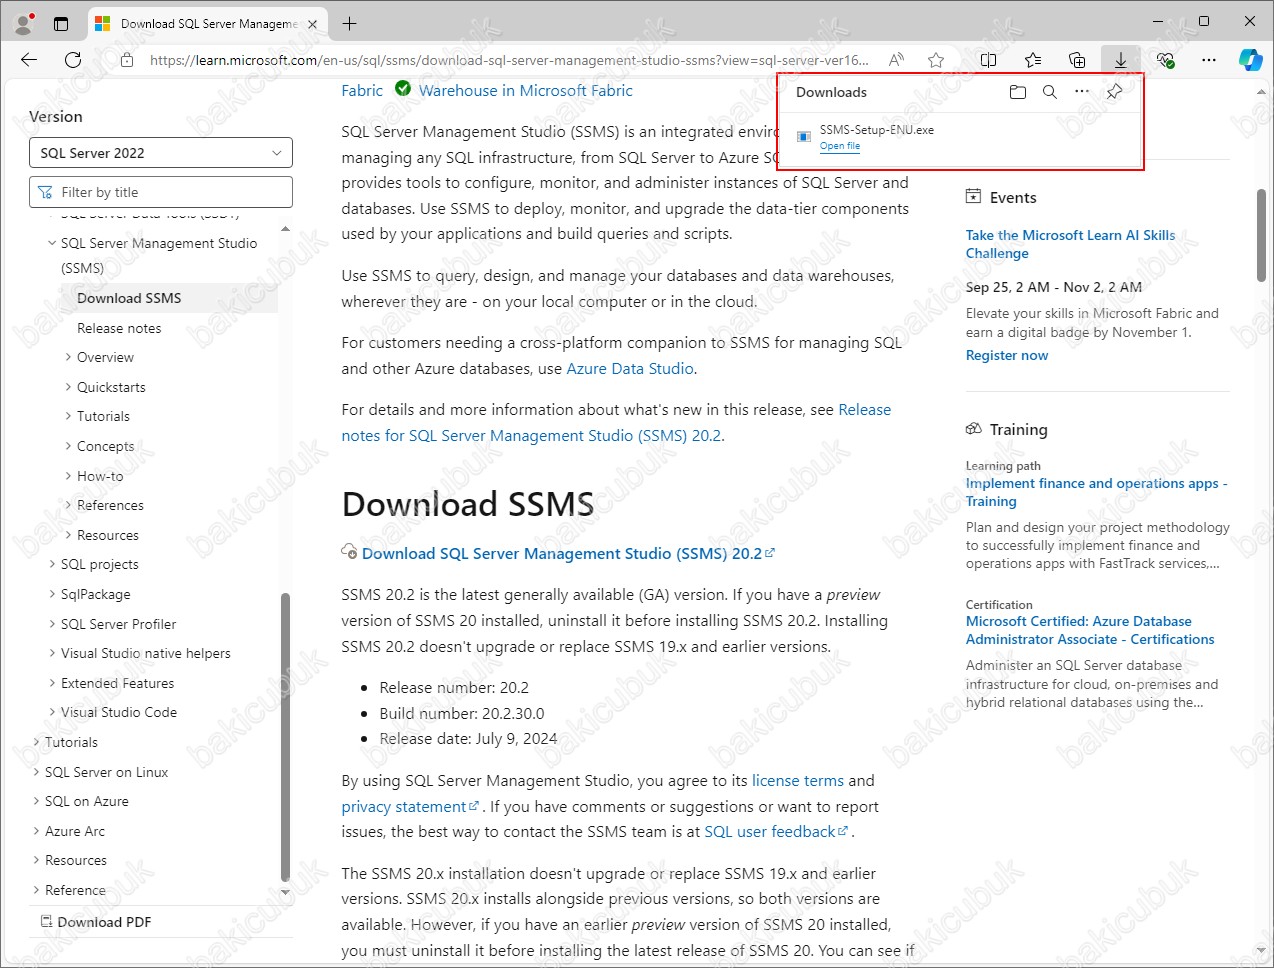Click the Download PDF button

click(x=96, y=922)
